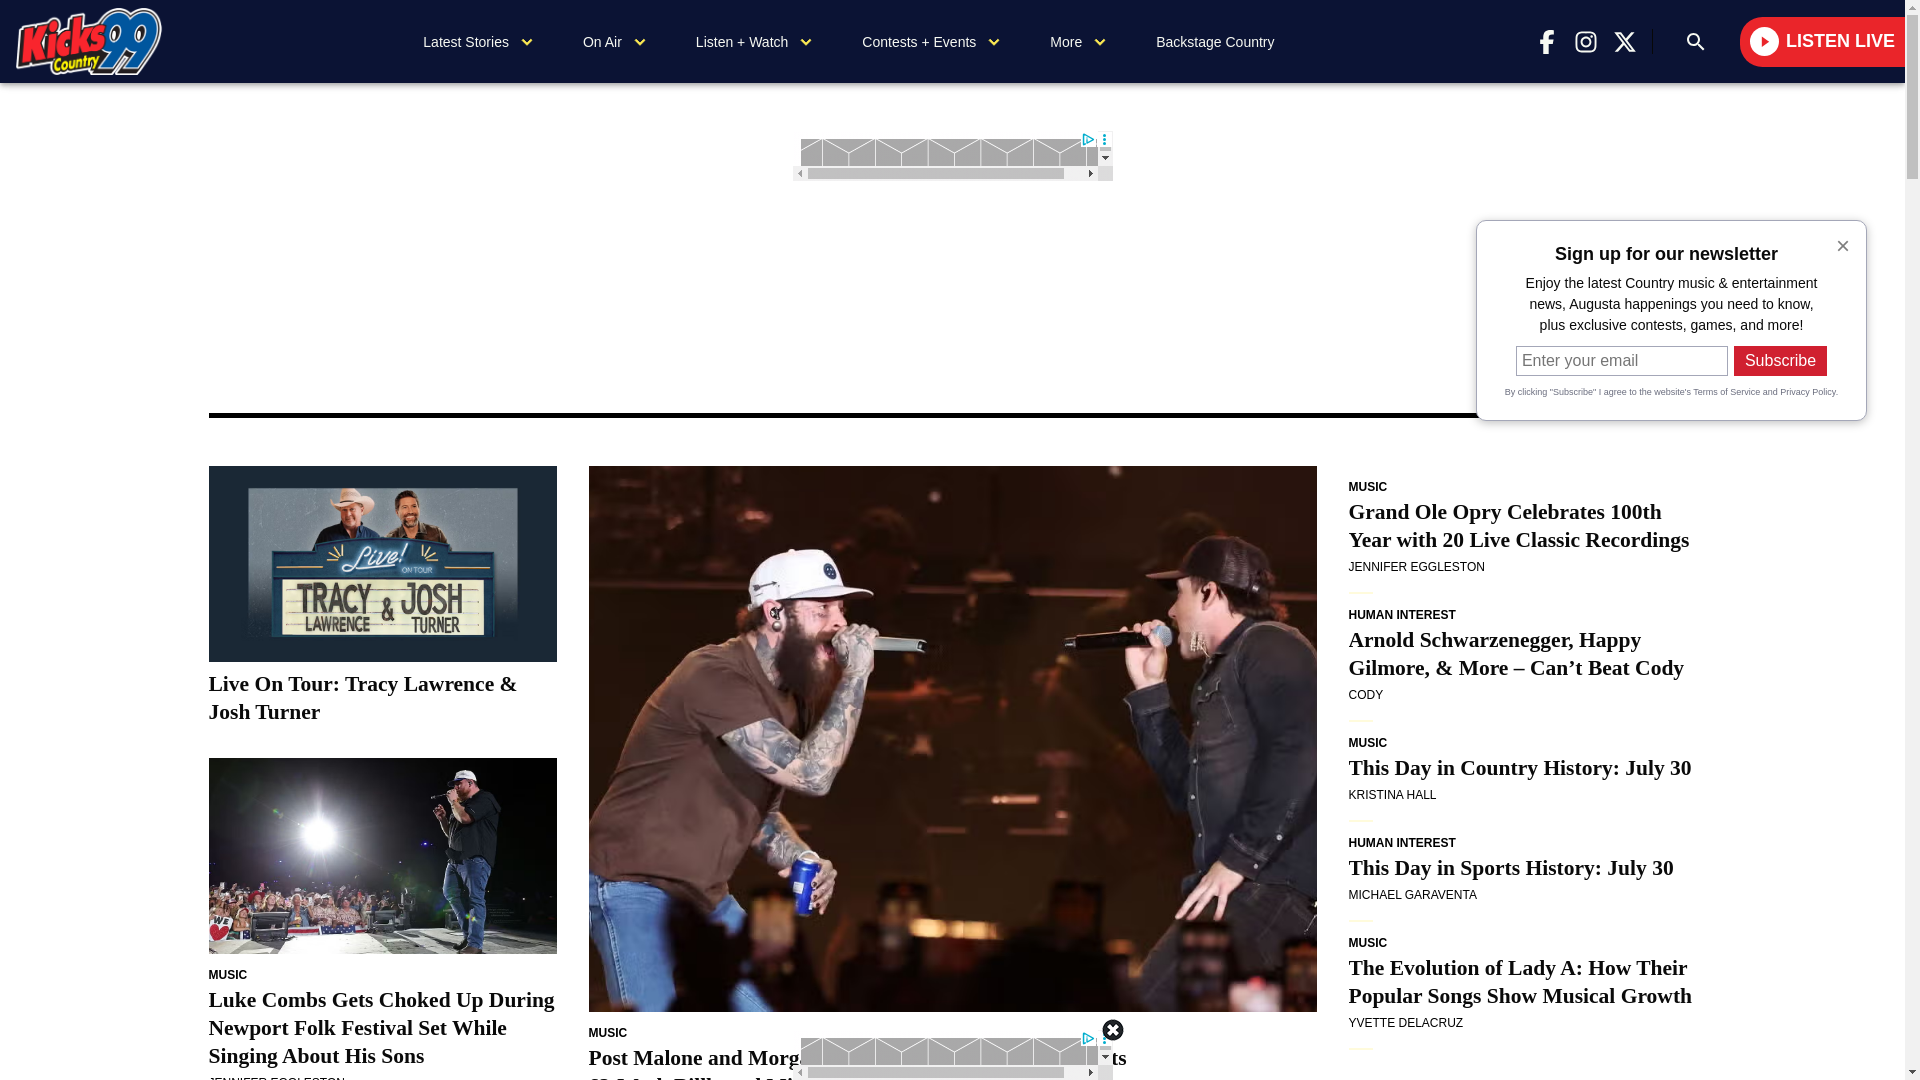
Task: Read This Day in Sports History article
Action: 1510,868
